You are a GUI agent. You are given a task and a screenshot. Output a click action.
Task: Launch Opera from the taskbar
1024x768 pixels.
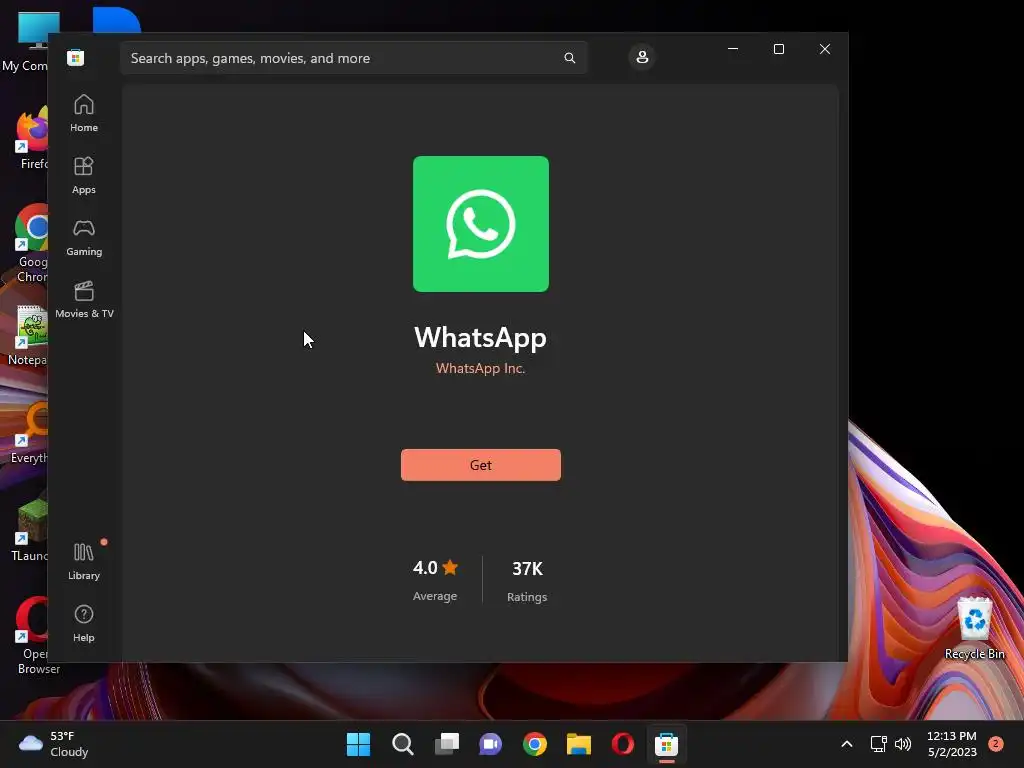click(622, 744)
